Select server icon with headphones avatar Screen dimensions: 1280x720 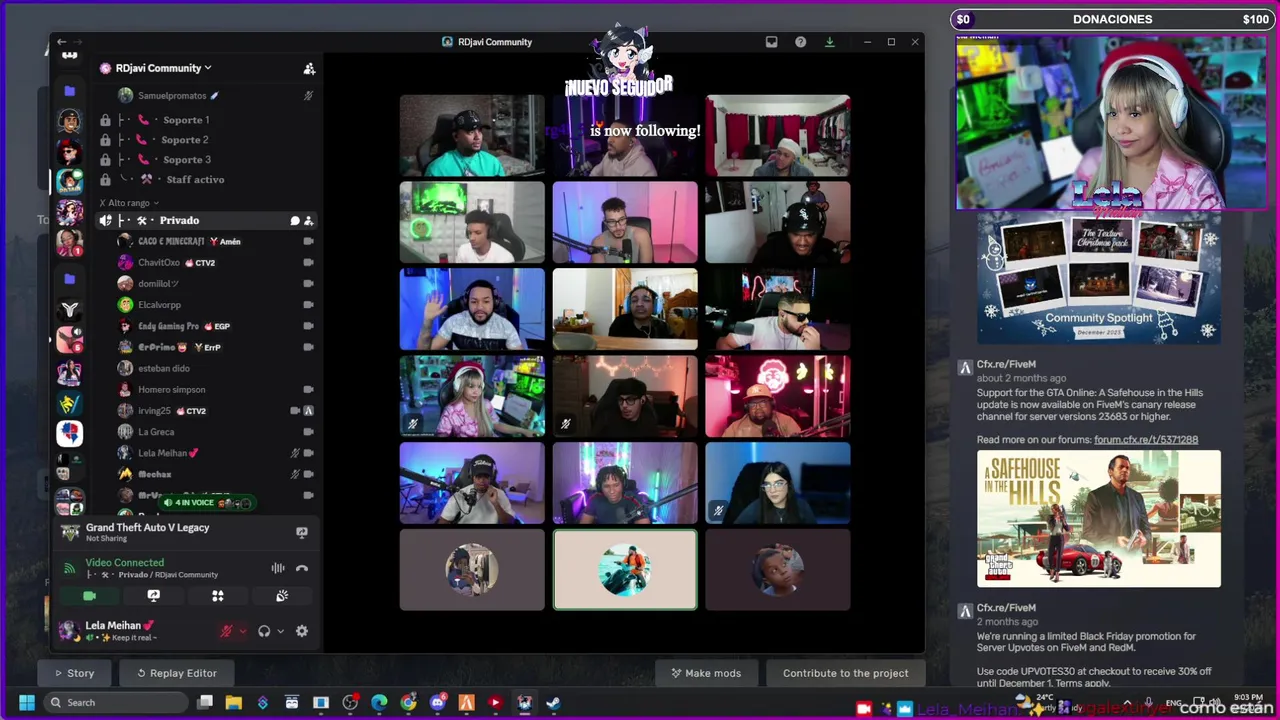point(69,123)
